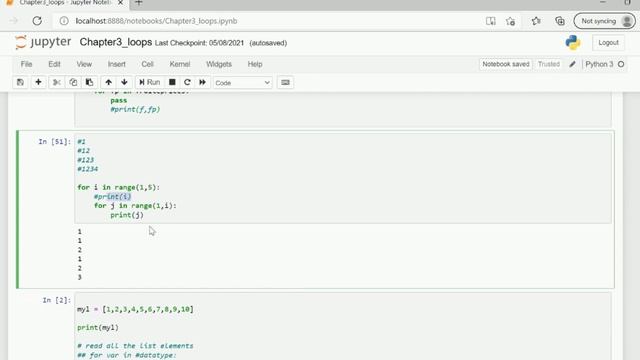640x360 pixels.
Task: Click the line 'for j in range(1,i):'
Action: click(x=135, y=206)
